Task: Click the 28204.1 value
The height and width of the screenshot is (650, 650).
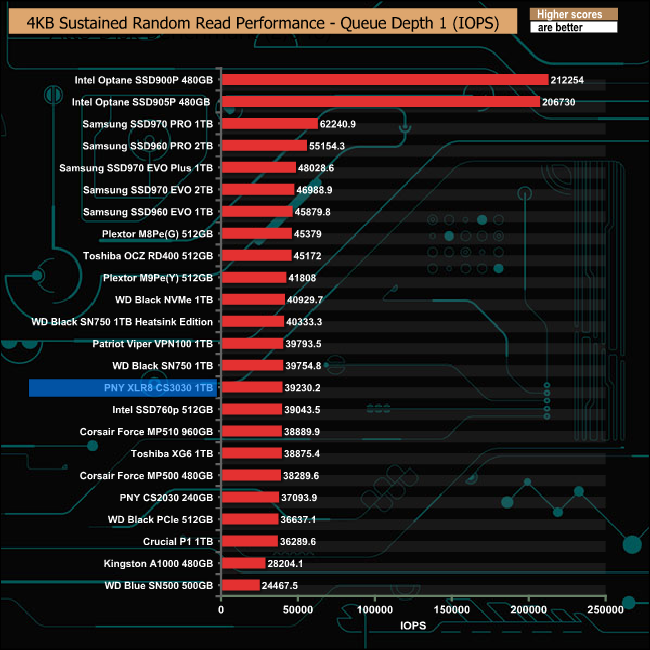Action: [285, 563]
